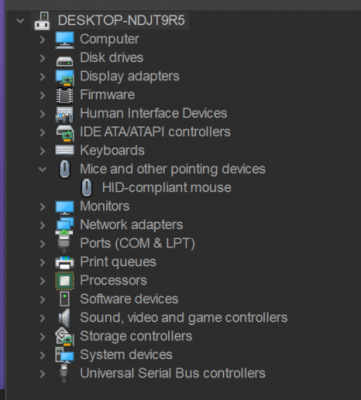Expand the System devices category
Viewport: 361px width, 400px height.
[42, 355]
